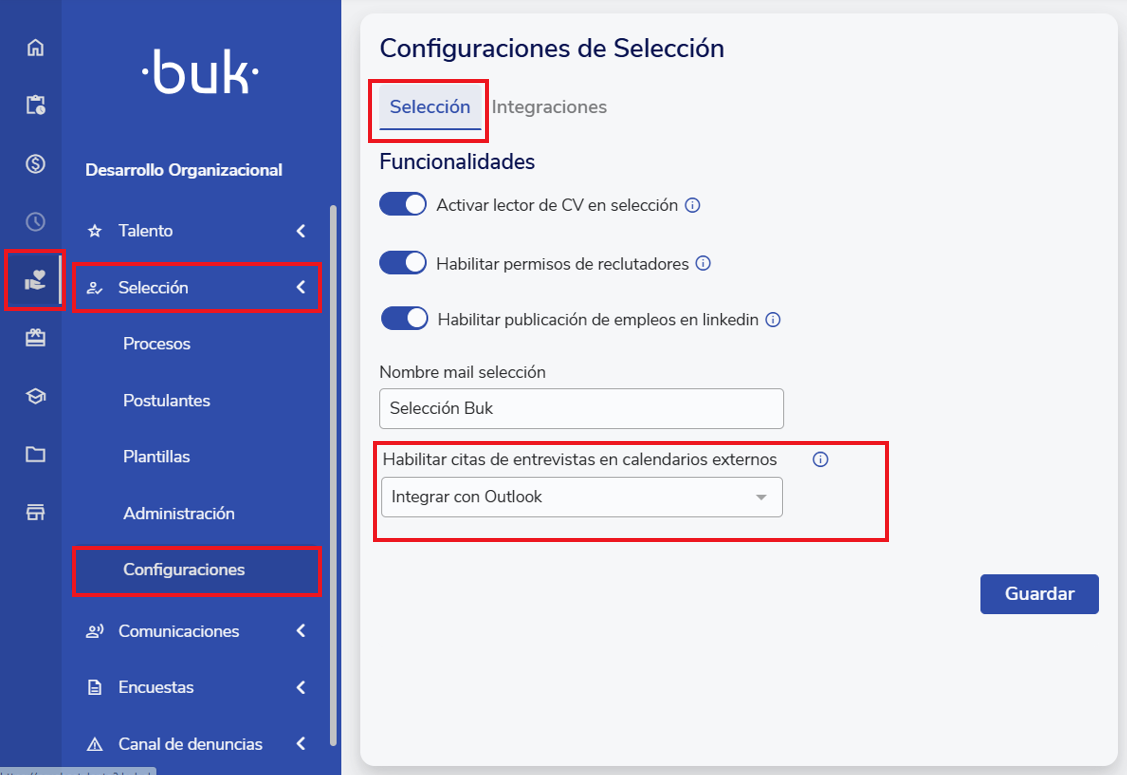Viewport: 1127px width, 775px height.
Task: Open the folder documents icon
Action: [35, 455]
